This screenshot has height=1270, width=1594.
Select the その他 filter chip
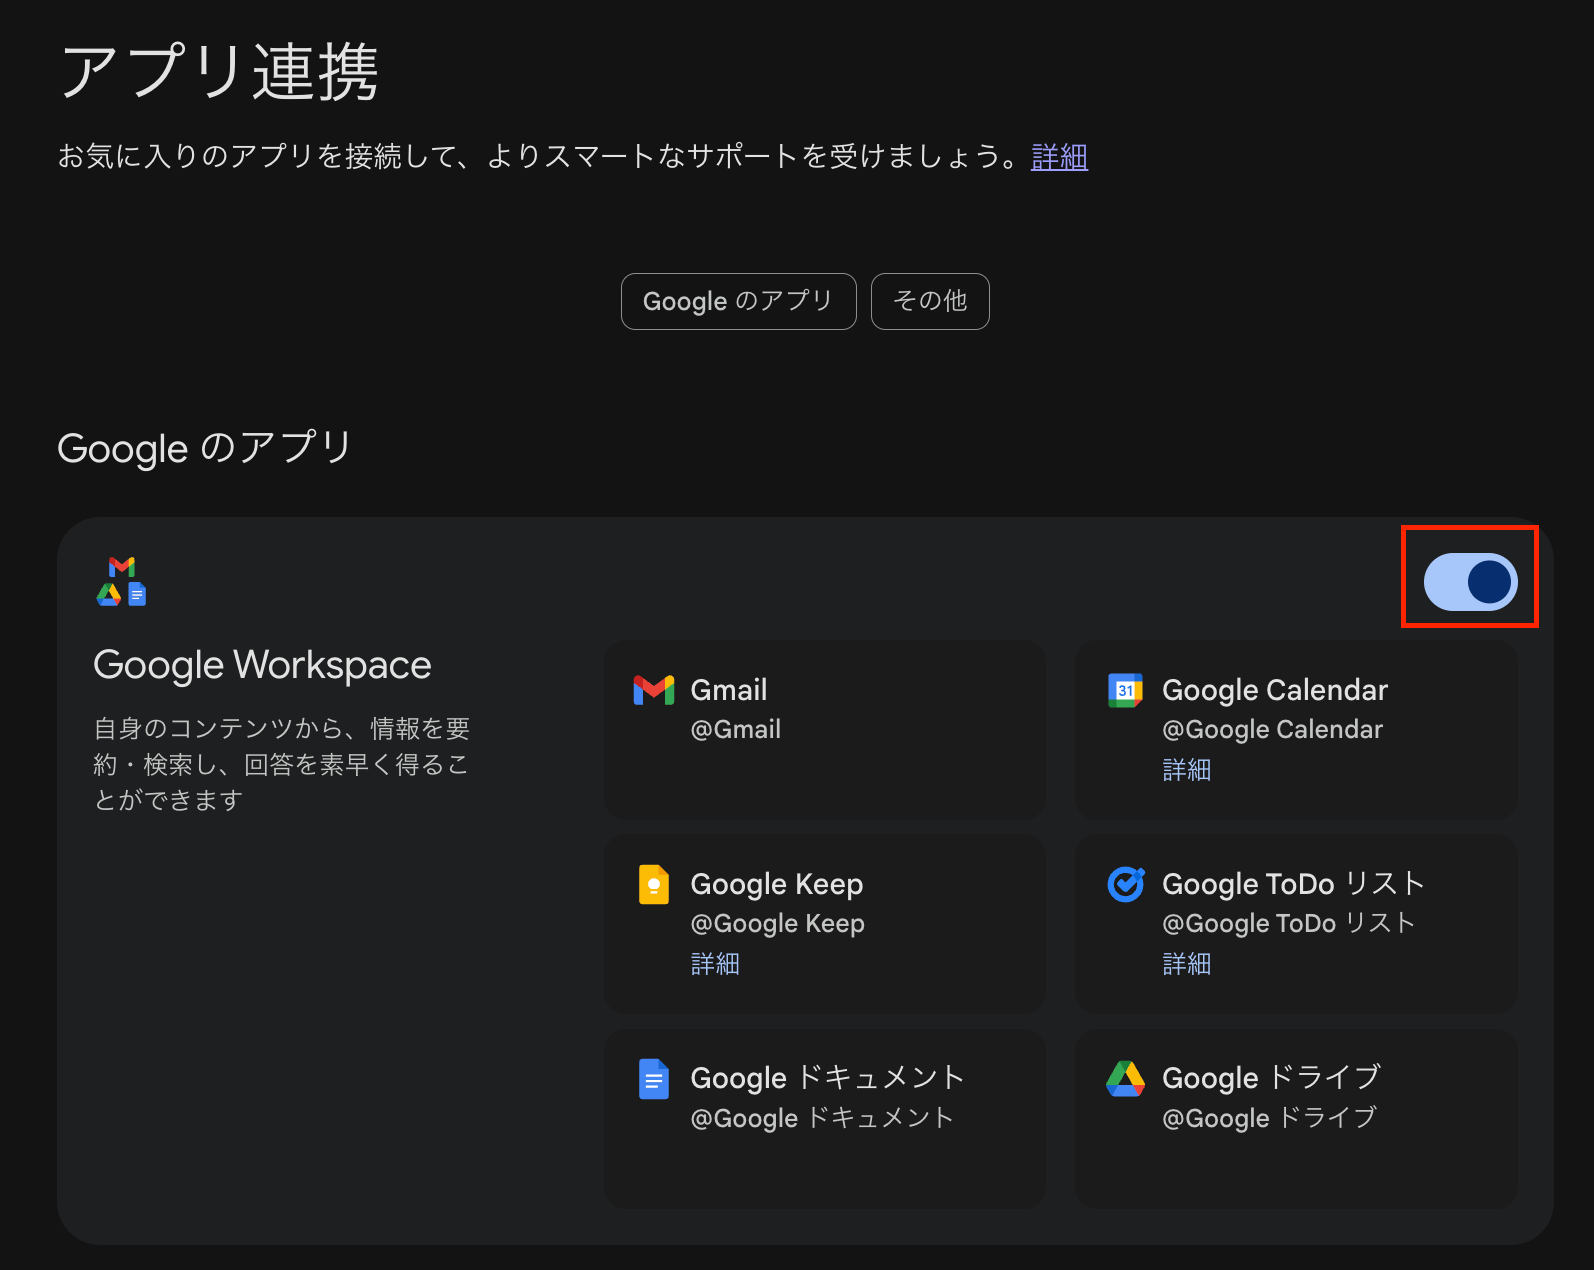pos(930,301)
